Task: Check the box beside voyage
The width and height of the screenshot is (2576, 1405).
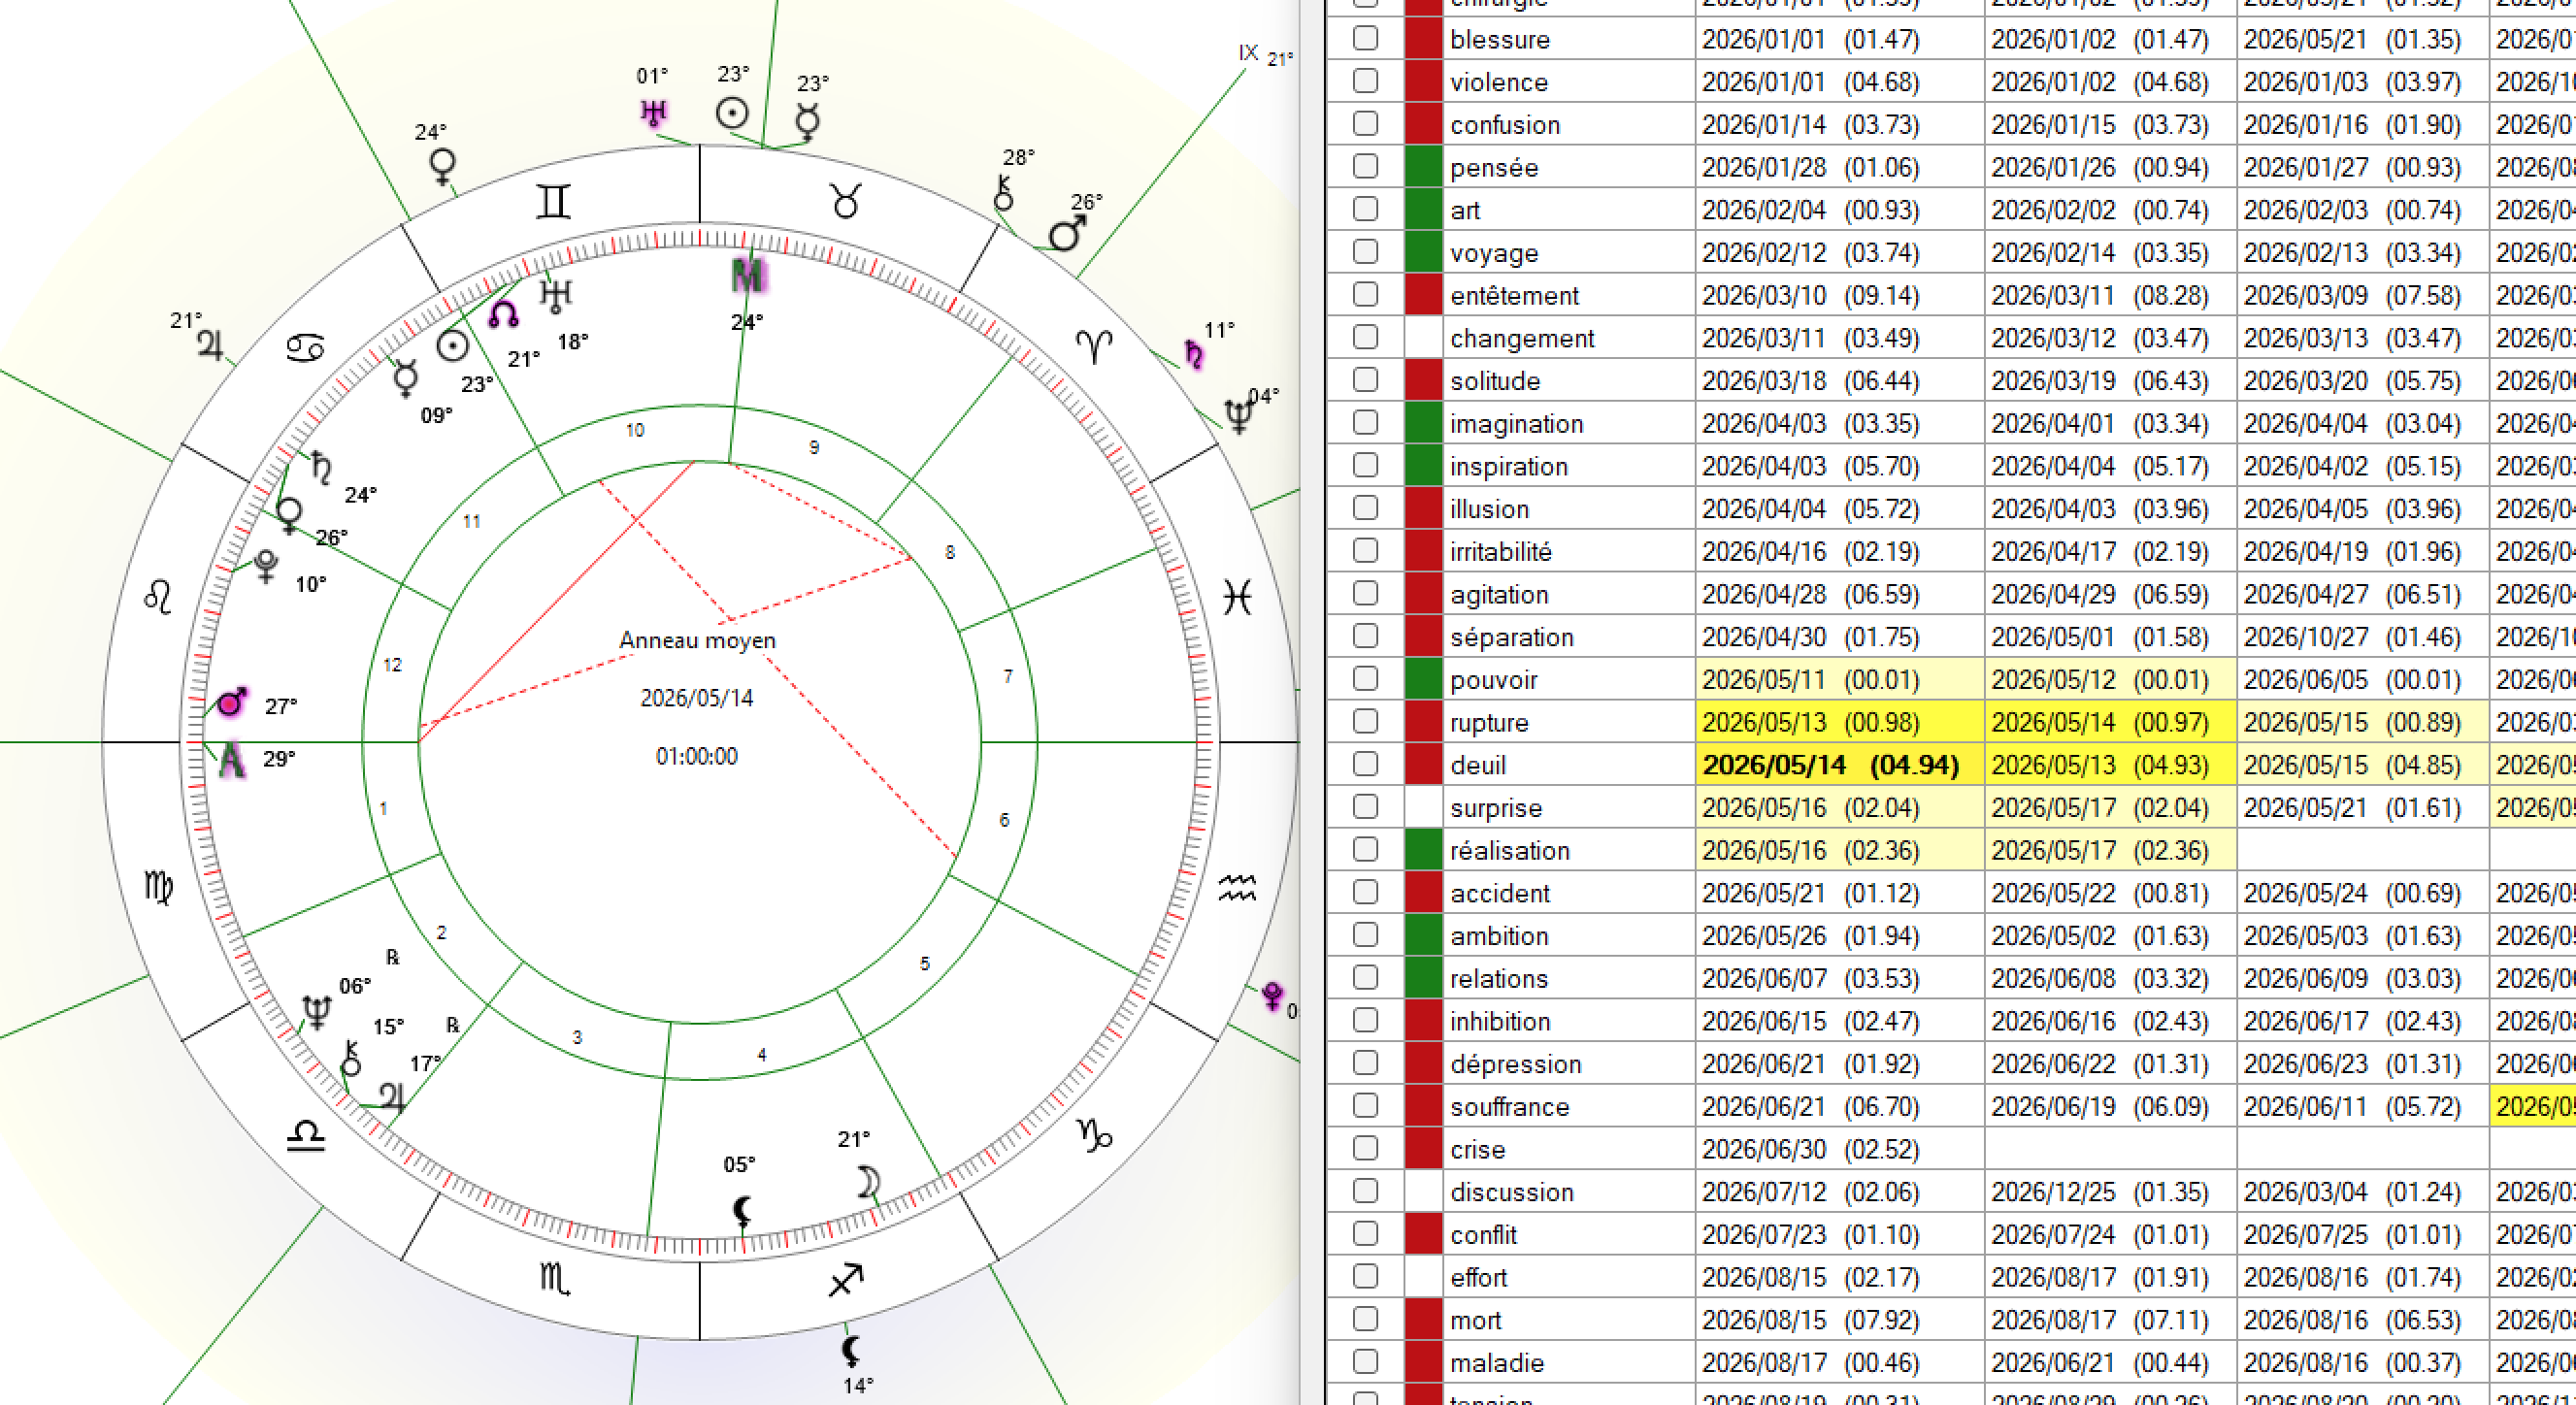Action: click(1365, 252)
